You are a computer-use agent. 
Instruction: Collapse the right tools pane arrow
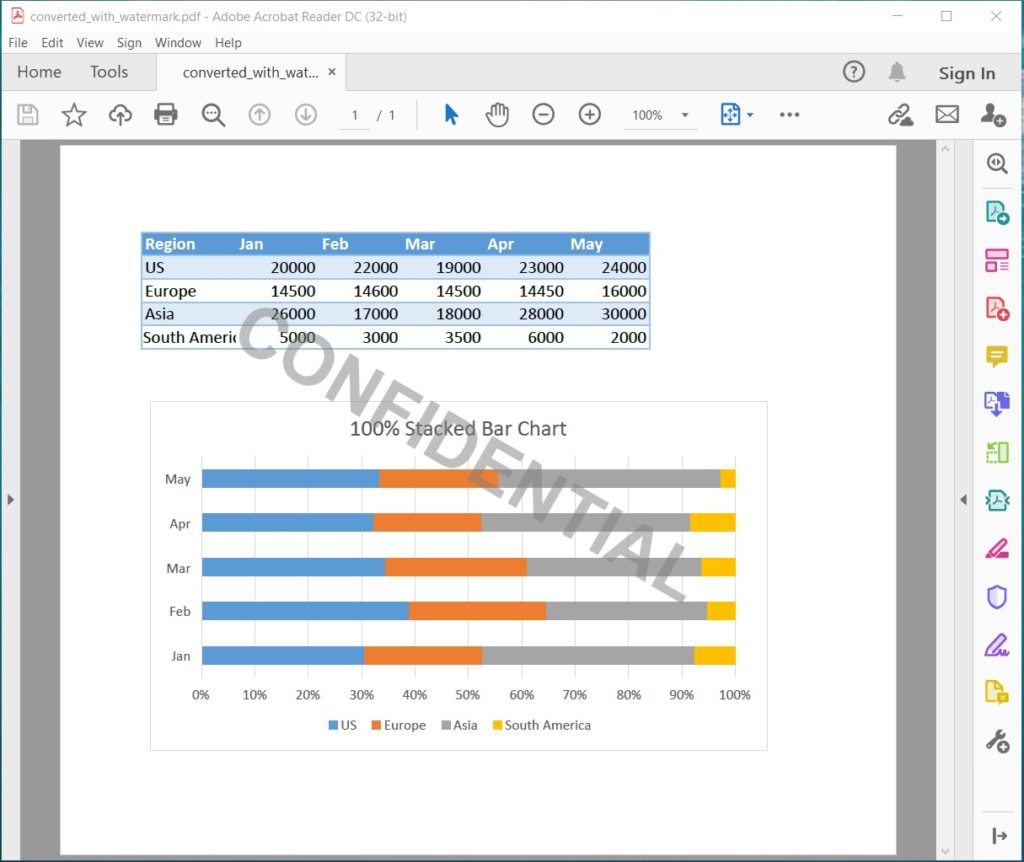(963, 499)
